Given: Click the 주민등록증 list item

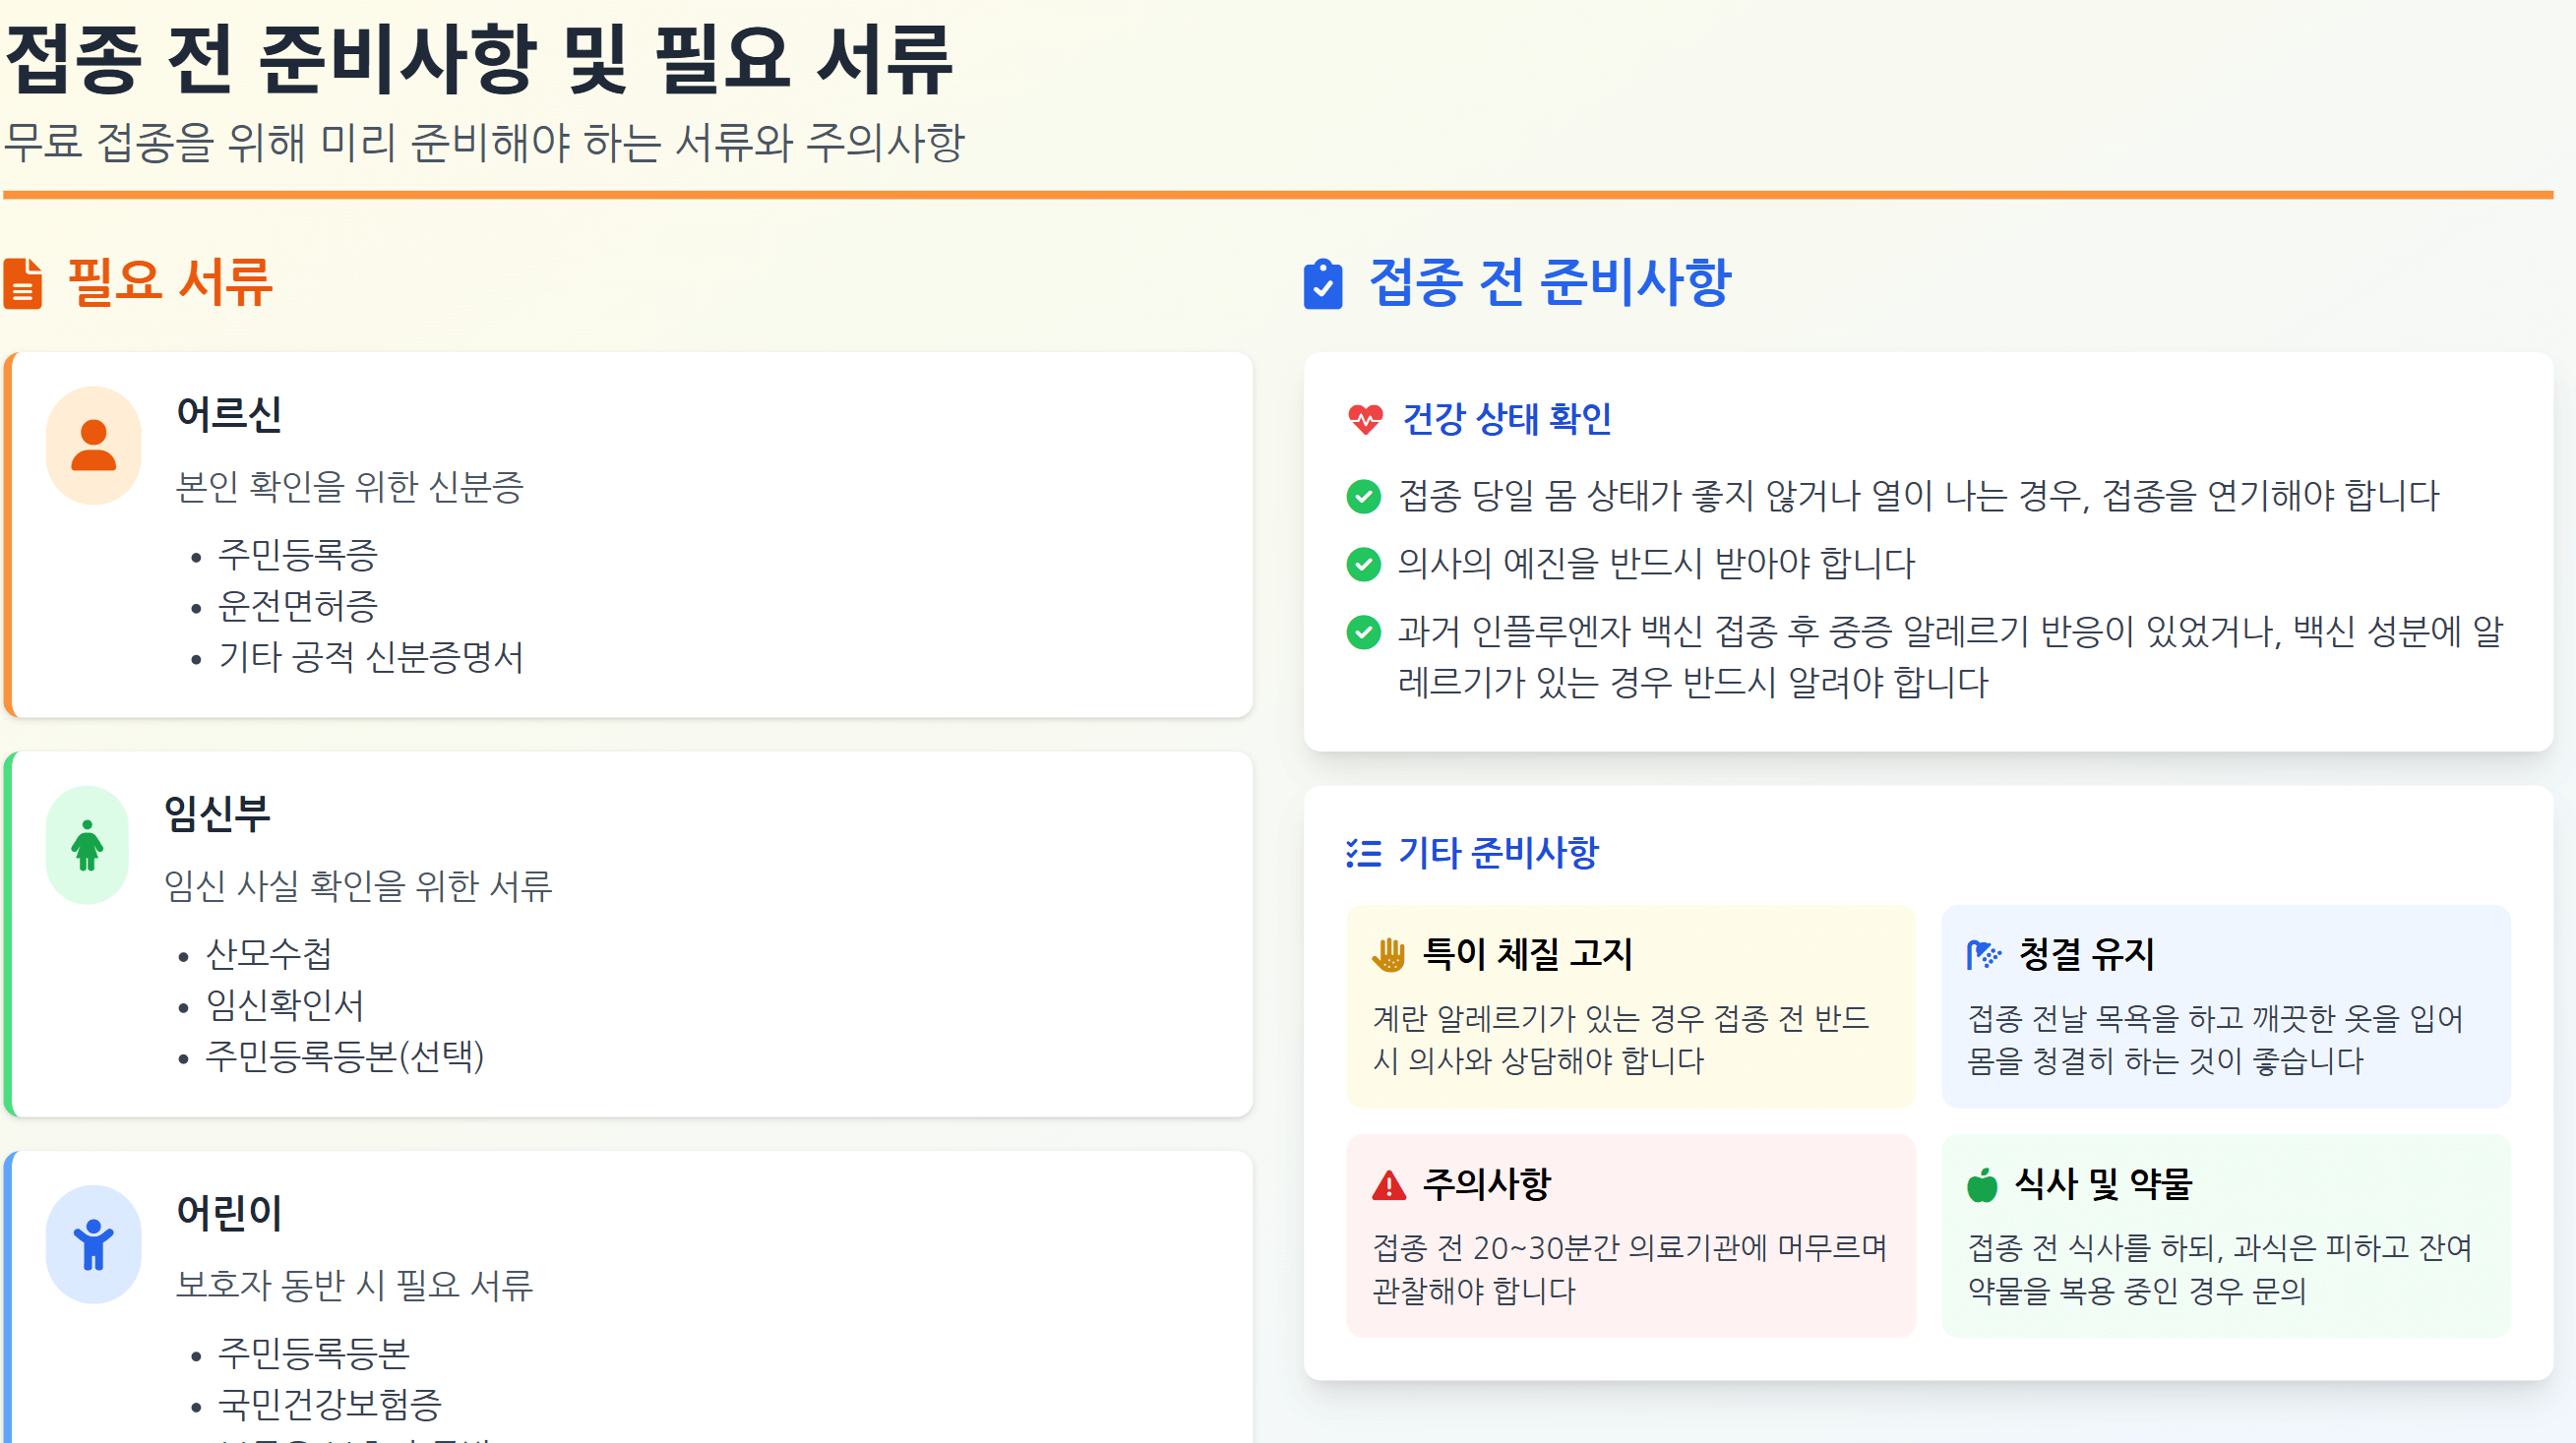Looking at the screenshot, I should (300, 556).
